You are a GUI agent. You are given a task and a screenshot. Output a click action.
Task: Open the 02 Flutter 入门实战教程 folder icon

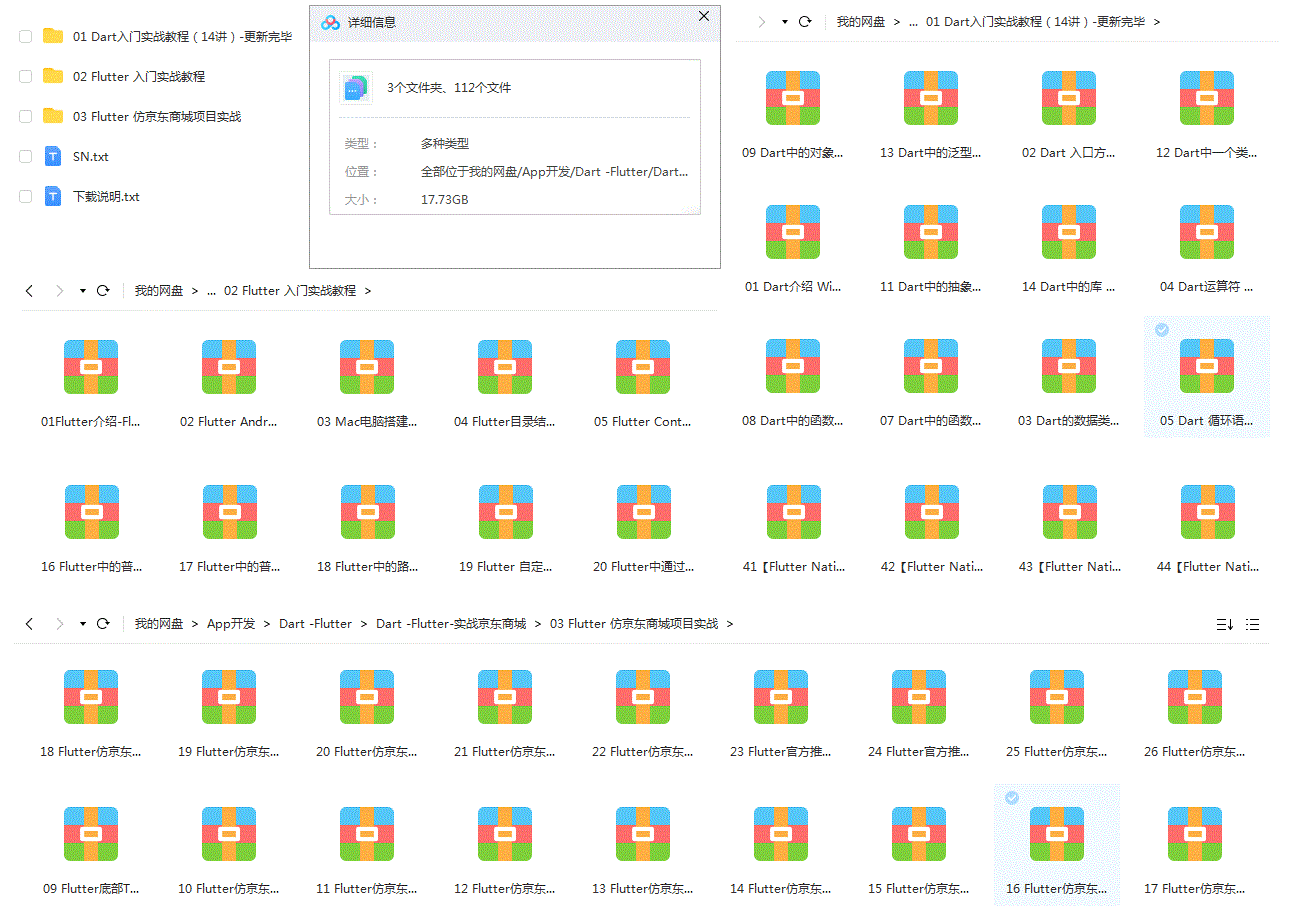pos(53,76)
